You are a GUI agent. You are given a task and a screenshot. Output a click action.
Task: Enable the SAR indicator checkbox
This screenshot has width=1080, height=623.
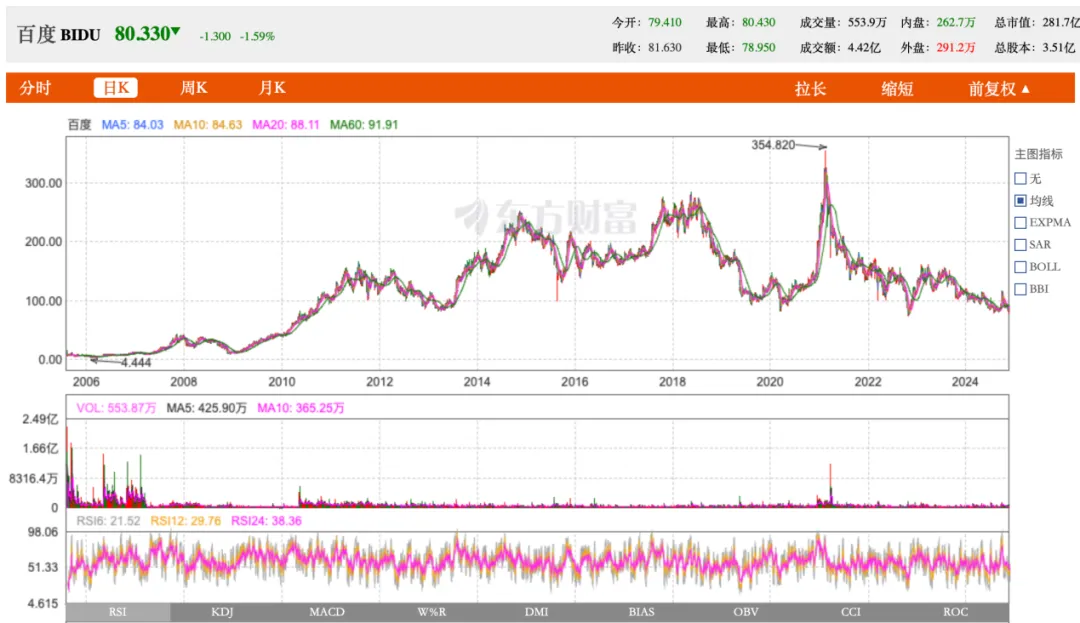(x=1021, y=245)
